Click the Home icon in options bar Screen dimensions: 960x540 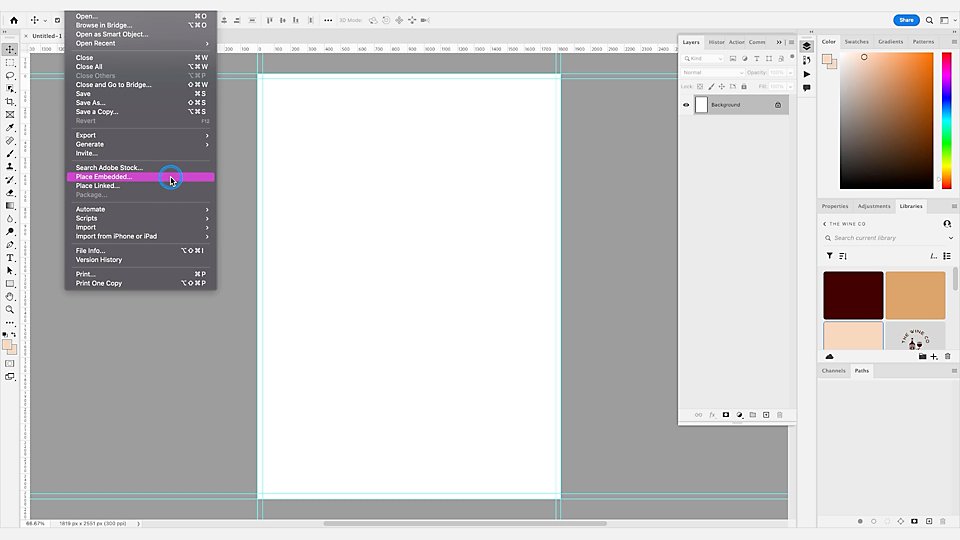click(x=13, y=20)
